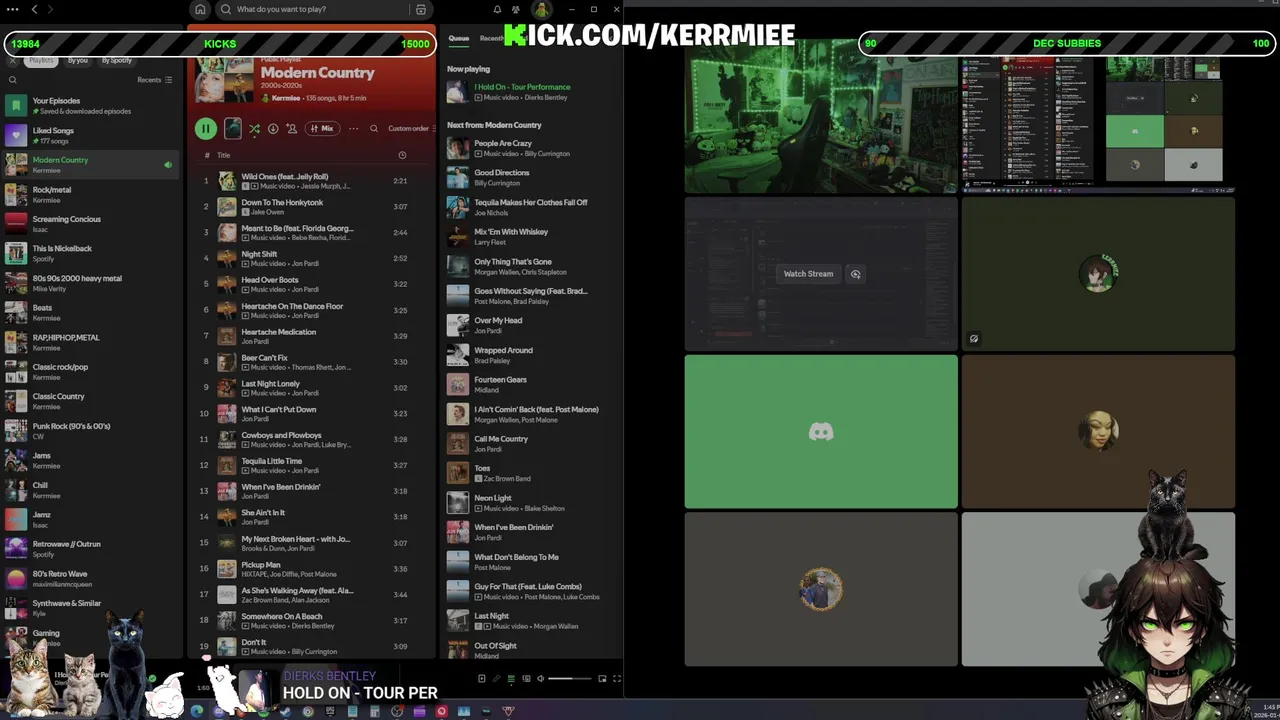Enter full screen from the player bar
Screen dimensions: 1280x720
tap(617, 679)
